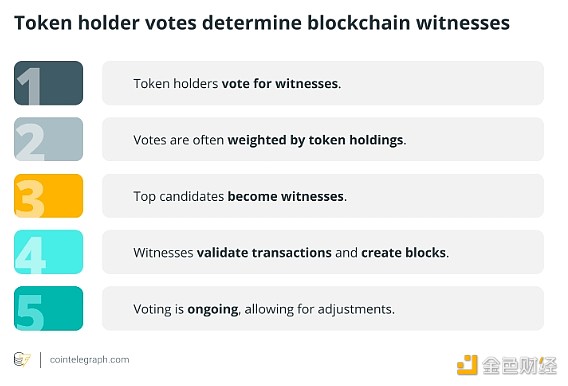Click the gray number 2 badge

49,139
